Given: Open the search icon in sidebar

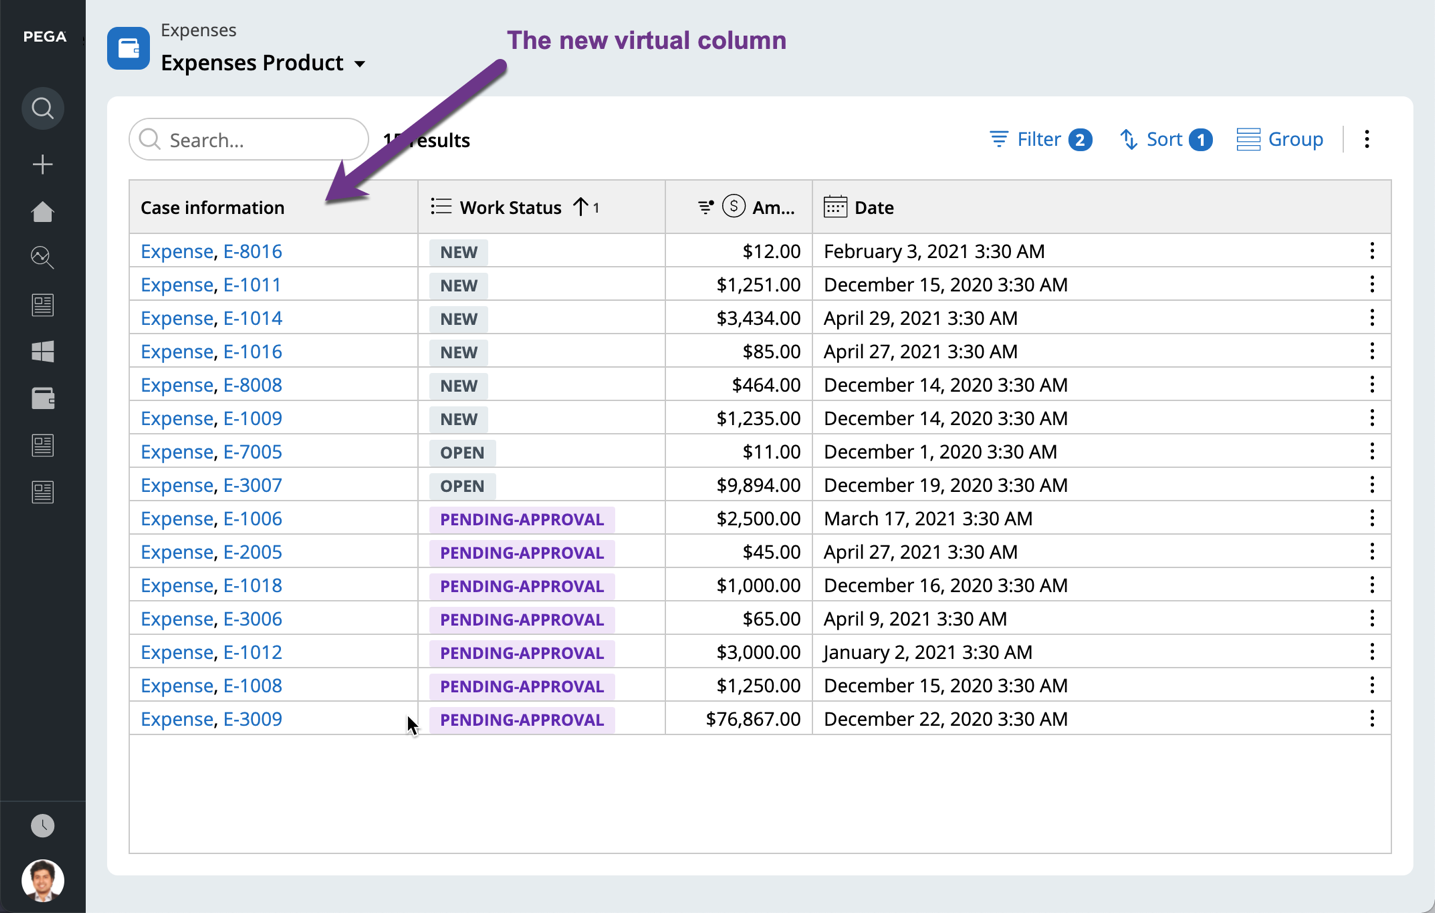Looking at the screenshot, I should (x=42, y=108).
